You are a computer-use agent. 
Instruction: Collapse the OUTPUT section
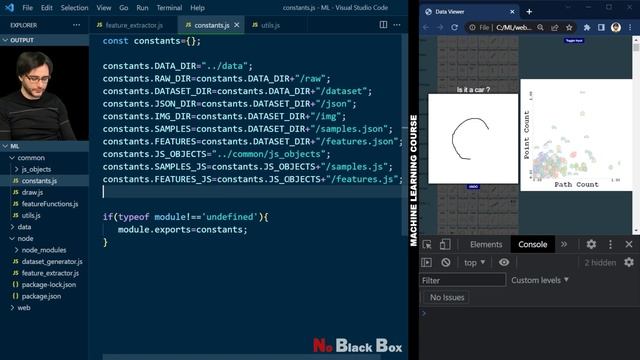[x=44, y=40]
